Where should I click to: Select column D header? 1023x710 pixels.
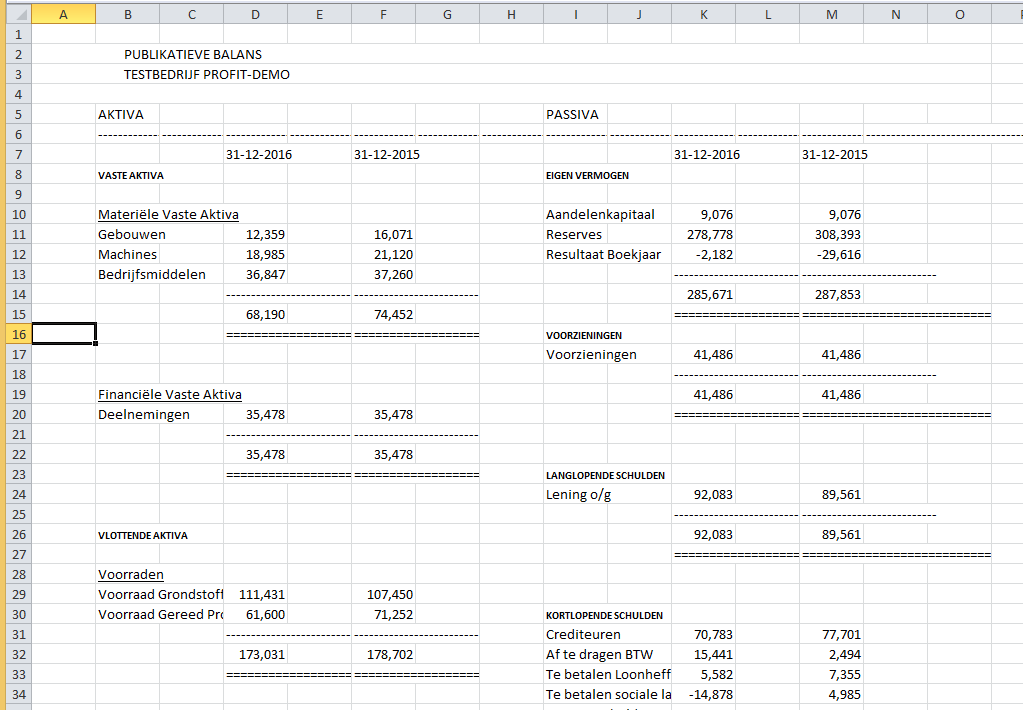tap(255, 14)
